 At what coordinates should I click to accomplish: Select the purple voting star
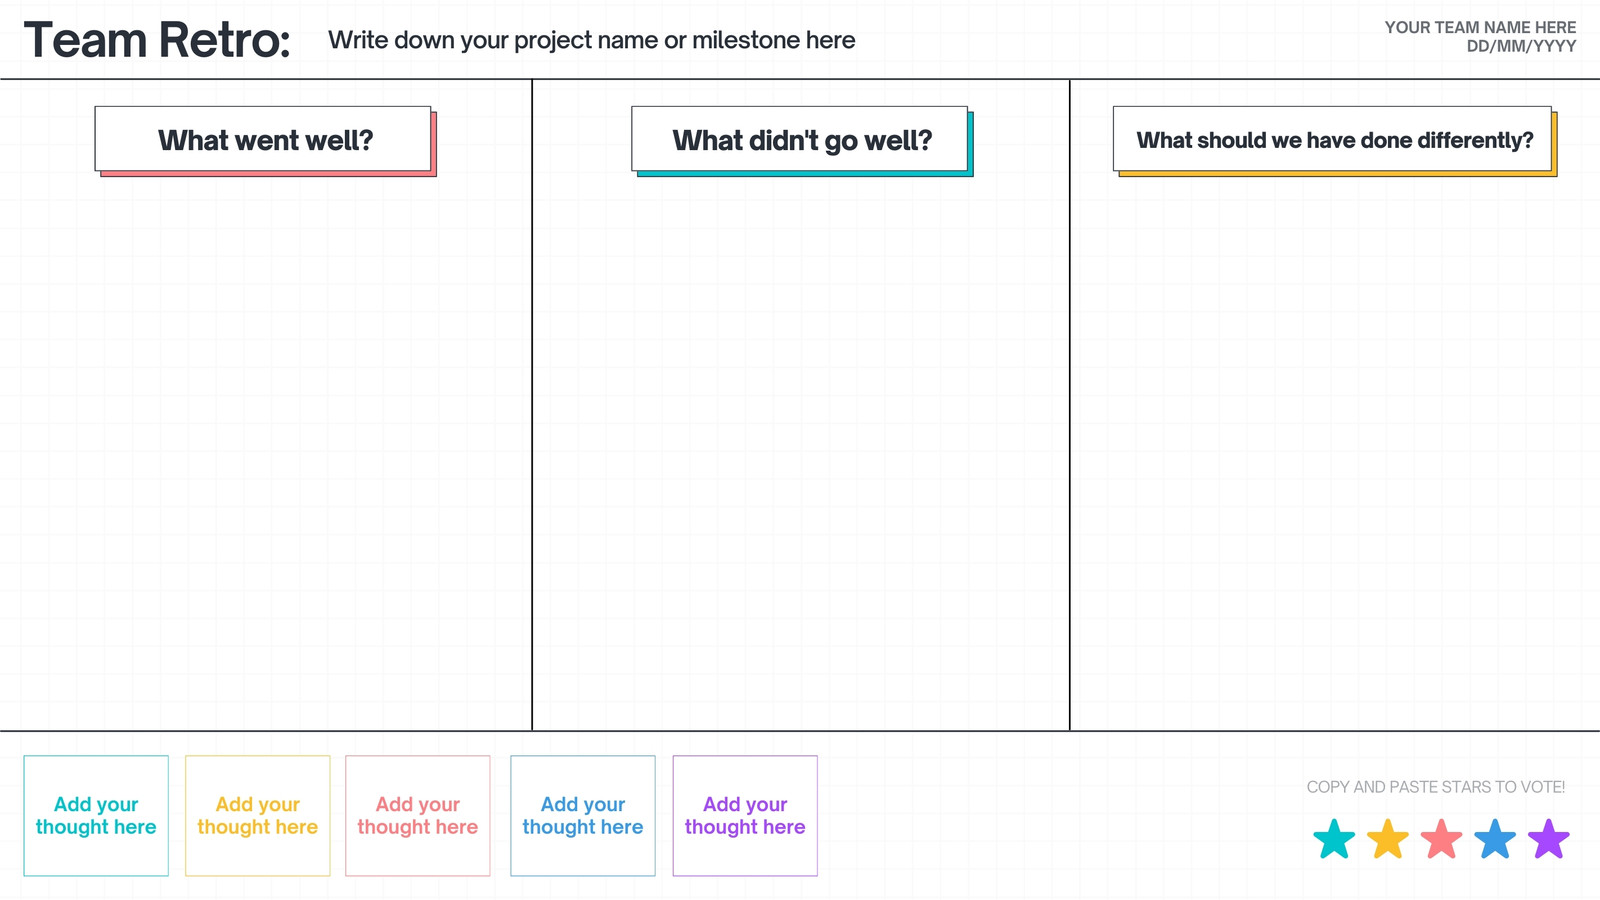tap(1549, 839)
